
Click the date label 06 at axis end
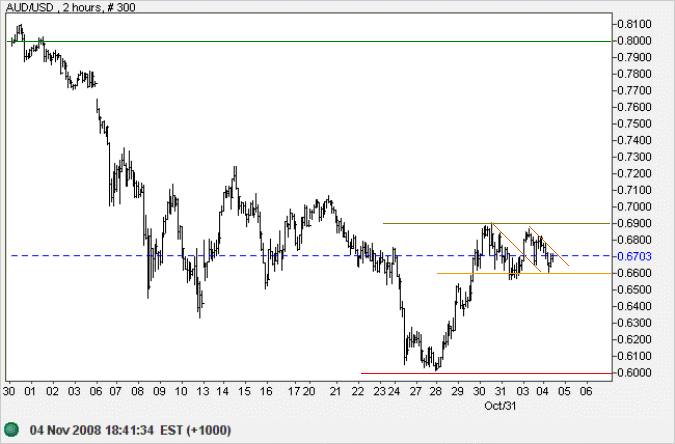pos(586,391)
